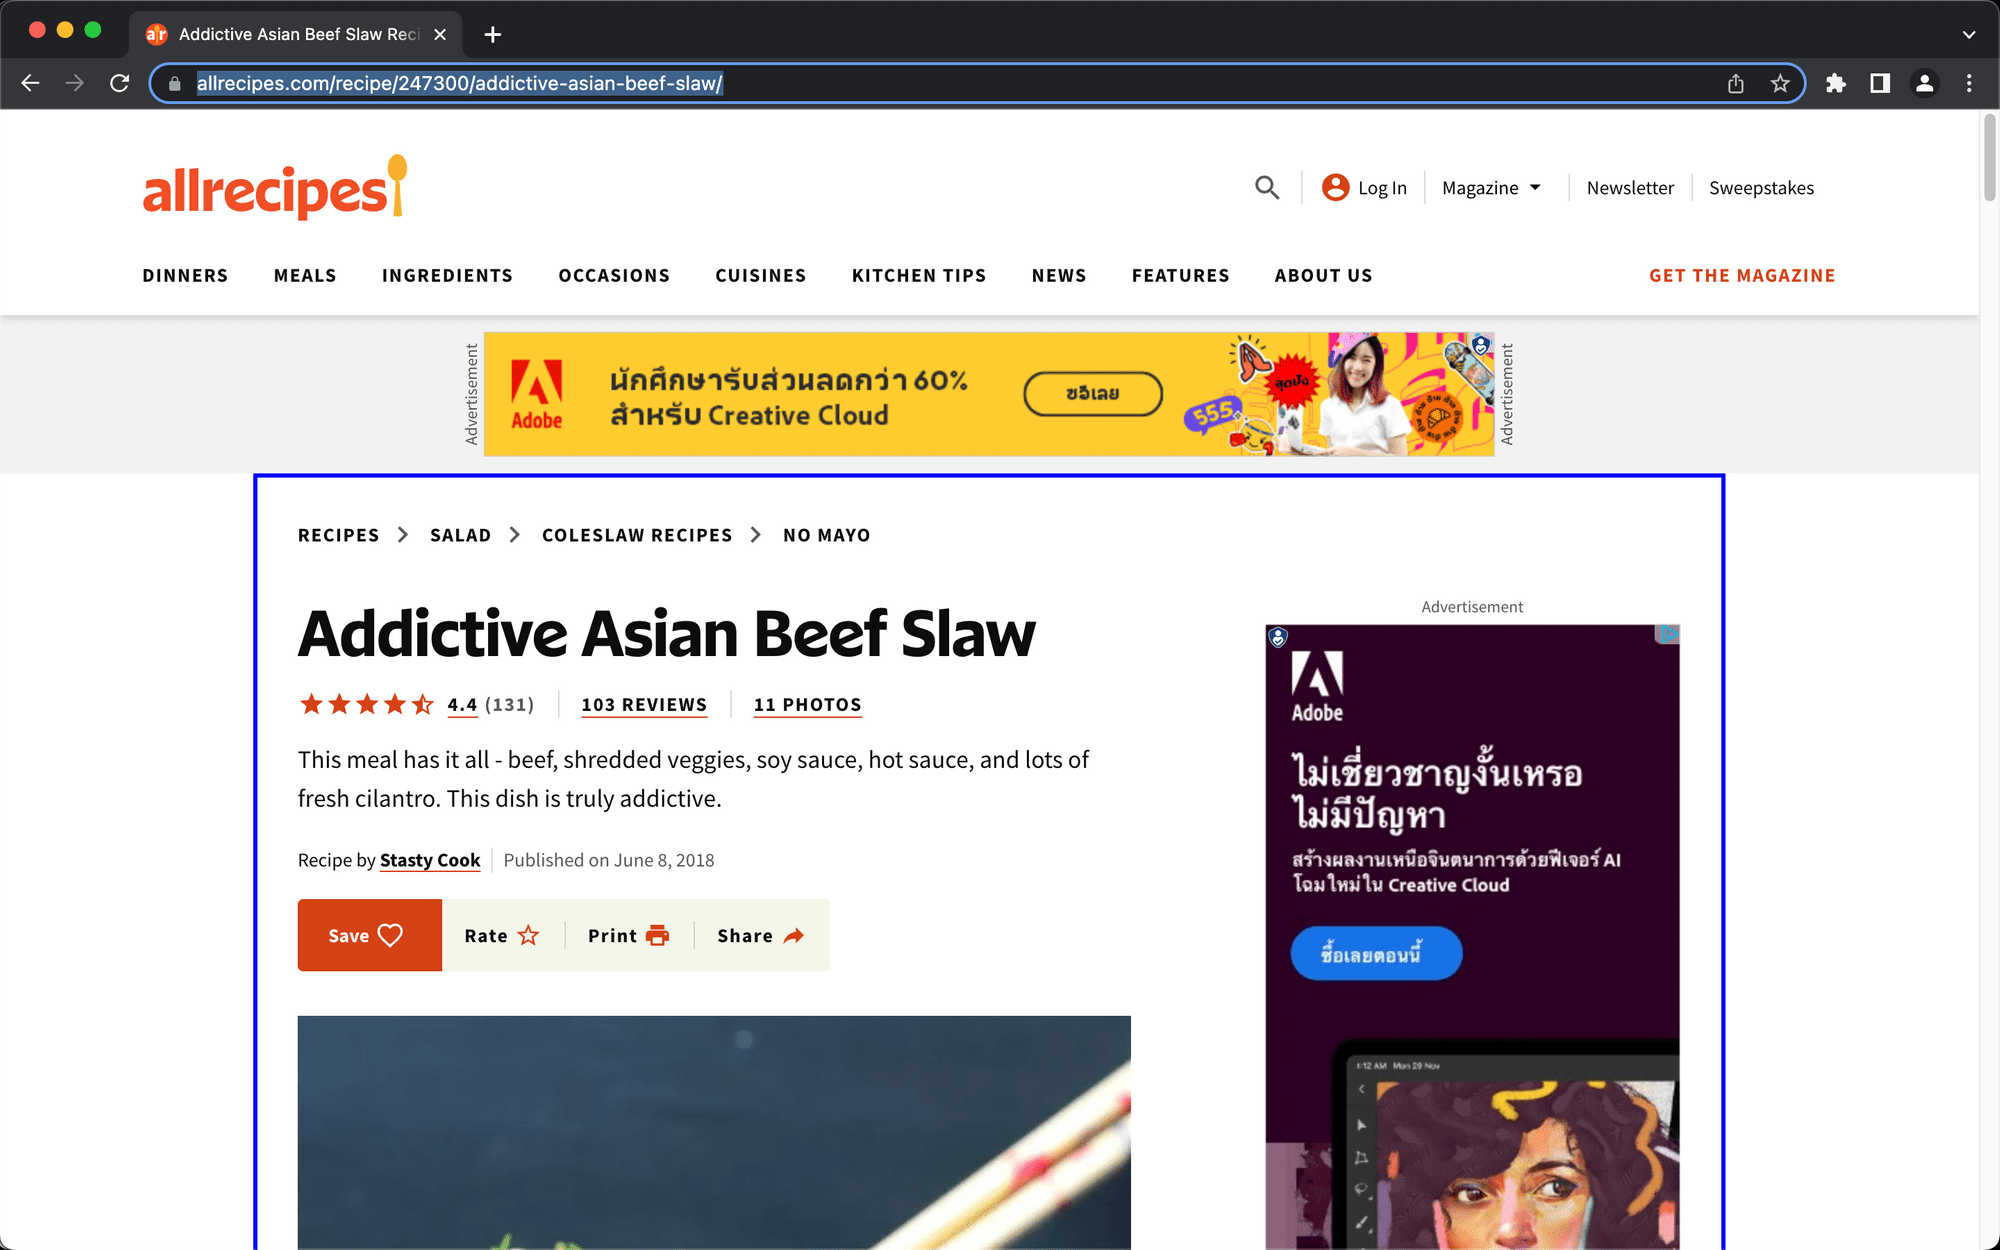Screen dimensions: 2000x1250
Task: Open the CUISINES navigation menu item
Action: click(760, 275)
